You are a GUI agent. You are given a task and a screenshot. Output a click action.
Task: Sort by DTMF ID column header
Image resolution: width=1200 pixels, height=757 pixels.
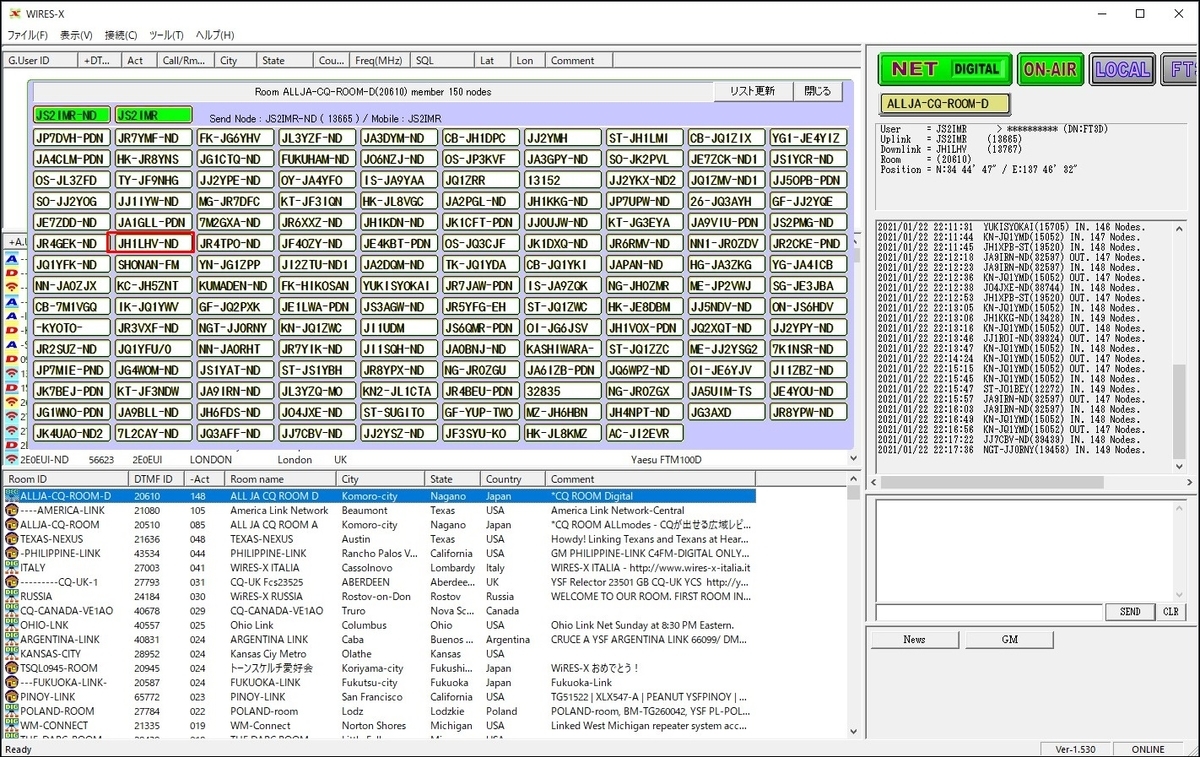(x=157, y=479)
